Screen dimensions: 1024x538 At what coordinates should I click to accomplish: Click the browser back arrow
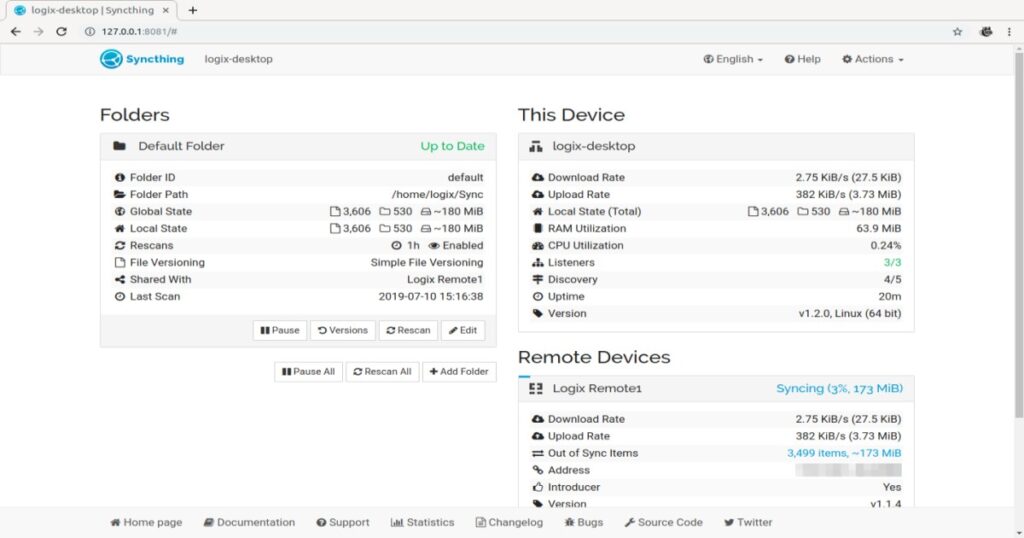(16, 32)
